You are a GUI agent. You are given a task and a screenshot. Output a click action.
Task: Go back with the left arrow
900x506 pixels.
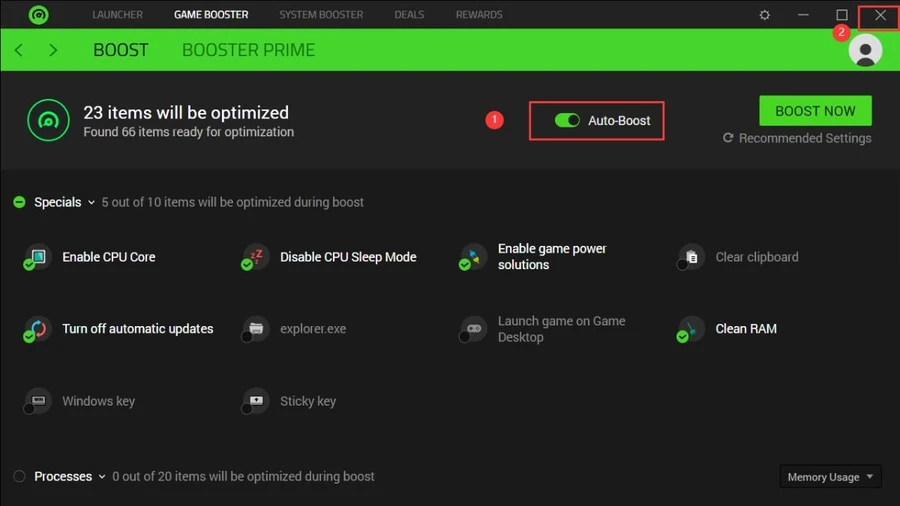[19, 50]
